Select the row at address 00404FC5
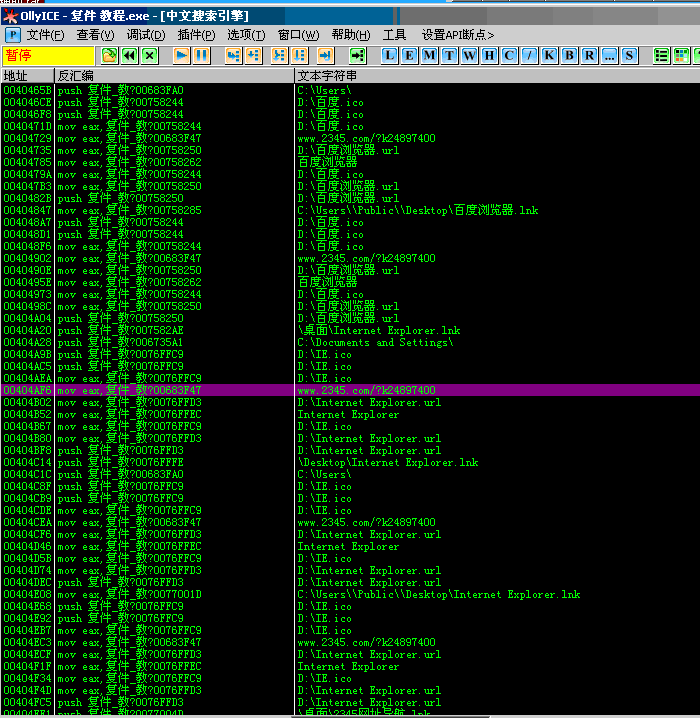 click(x=350, y=702)
